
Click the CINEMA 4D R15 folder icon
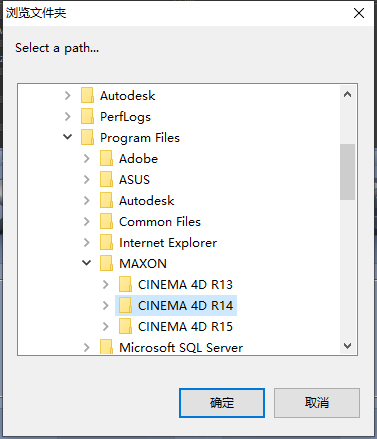(x=125, y=326)
